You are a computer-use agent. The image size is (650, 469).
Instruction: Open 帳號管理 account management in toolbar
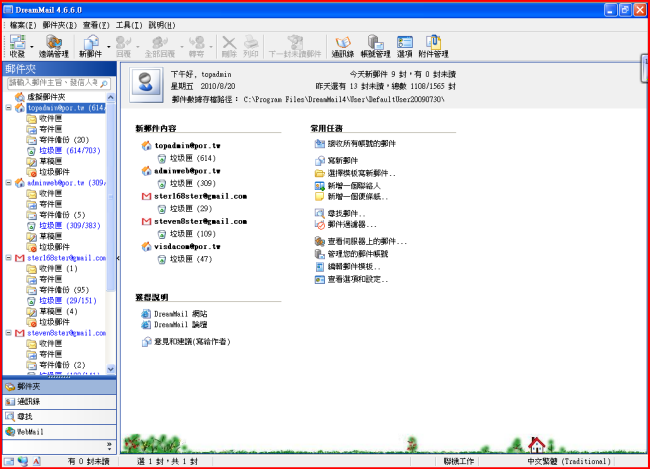point(375,43)
